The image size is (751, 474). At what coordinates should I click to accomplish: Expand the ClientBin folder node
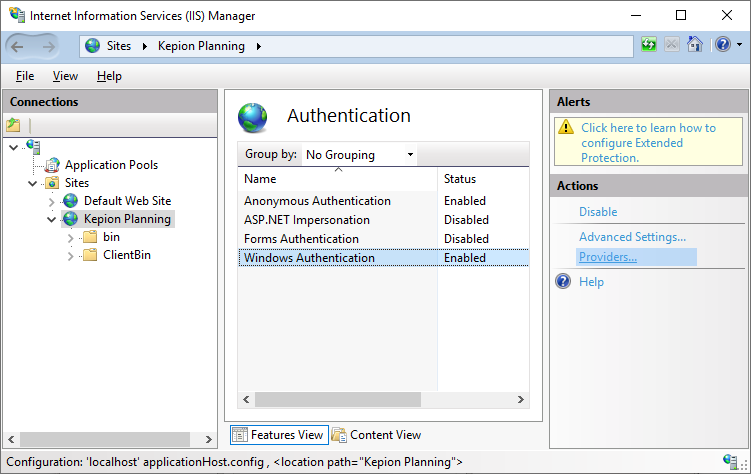(x=70, y=255)
